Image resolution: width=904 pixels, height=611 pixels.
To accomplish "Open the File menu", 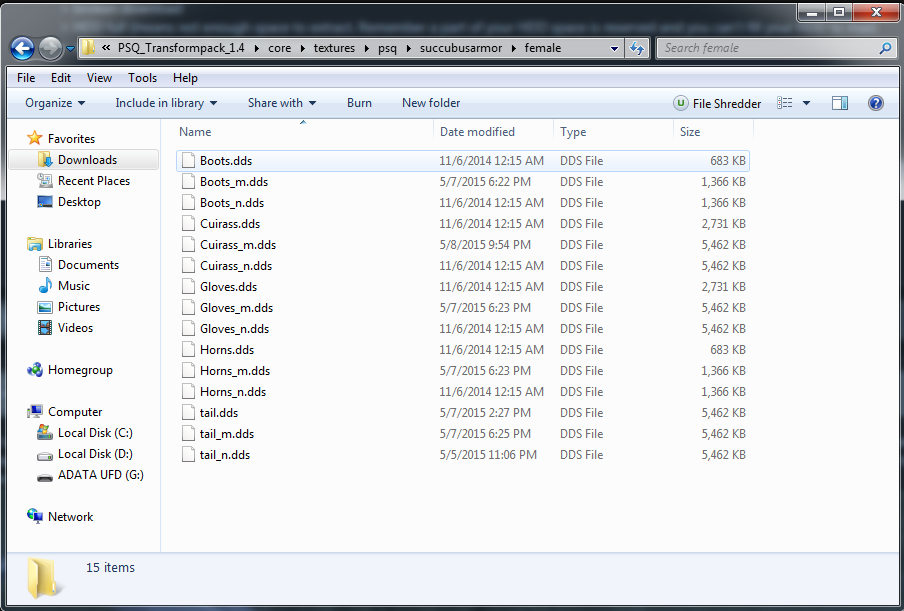I will [x=26, y=78].
